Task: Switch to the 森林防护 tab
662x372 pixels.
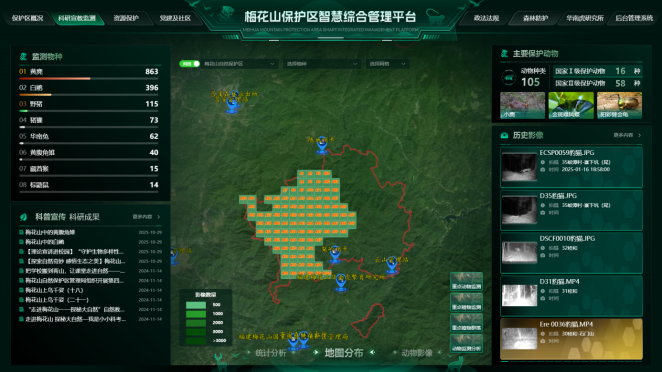Action: tap(535, 18)
